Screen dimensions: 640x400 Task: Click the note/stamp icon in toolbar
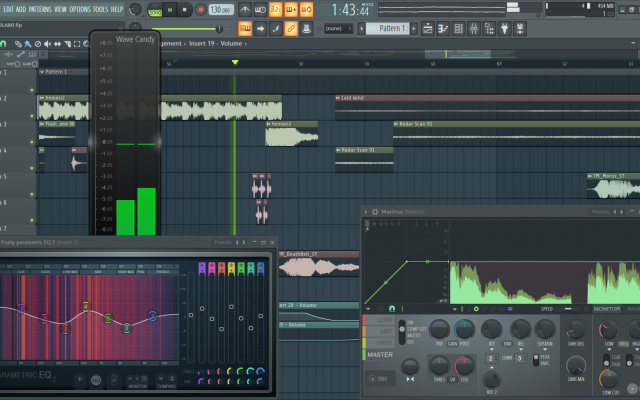(307, 29)
